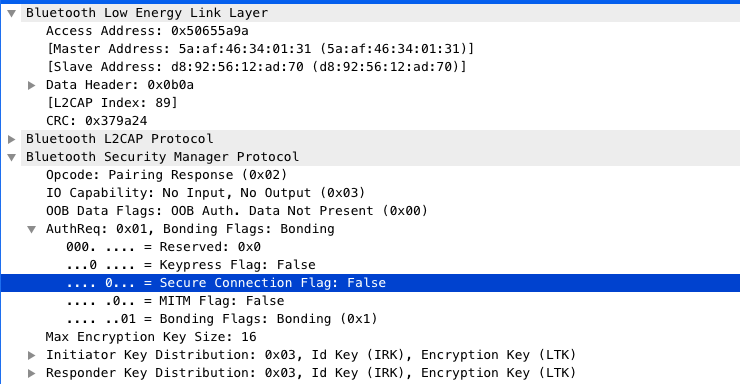Collapse the Bluetooth Security Manager Protocol section
The width and height of the screenshot is (740, 384).
coord(12,157)
